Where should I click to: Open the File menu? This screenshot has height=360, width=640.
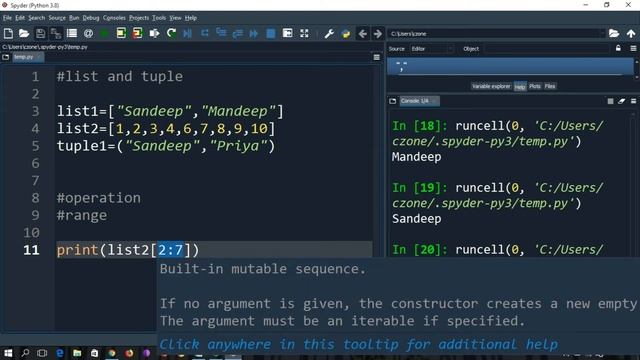(7, 18)
